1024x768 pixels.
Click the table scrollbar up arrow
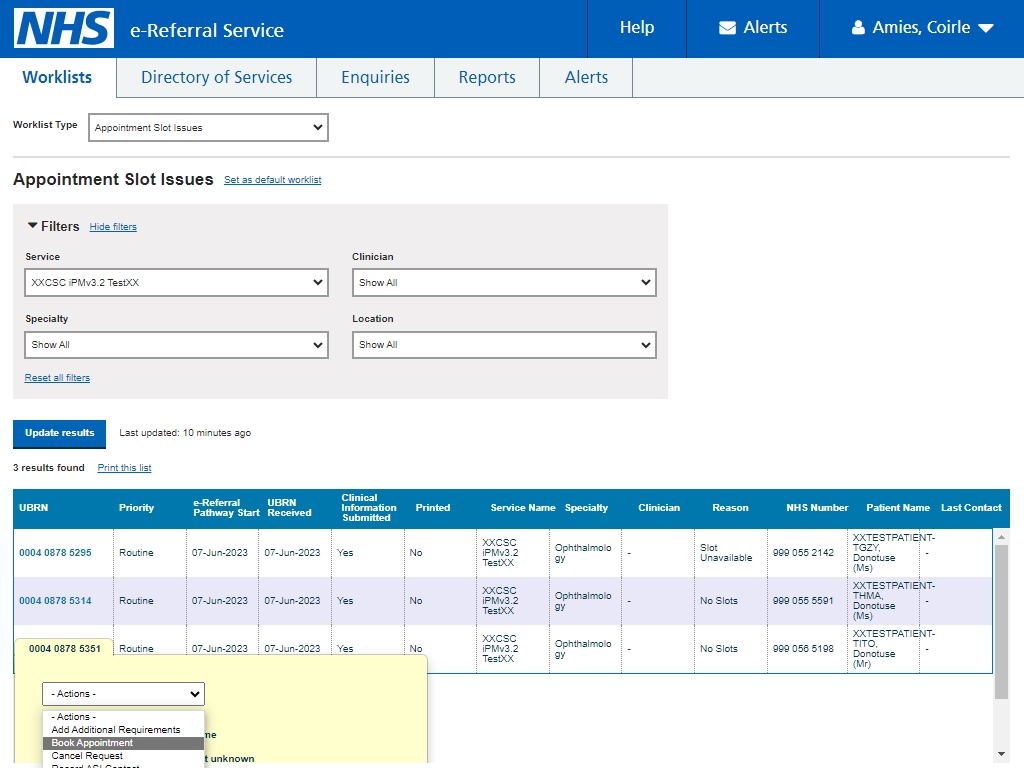pos(1001,537)
